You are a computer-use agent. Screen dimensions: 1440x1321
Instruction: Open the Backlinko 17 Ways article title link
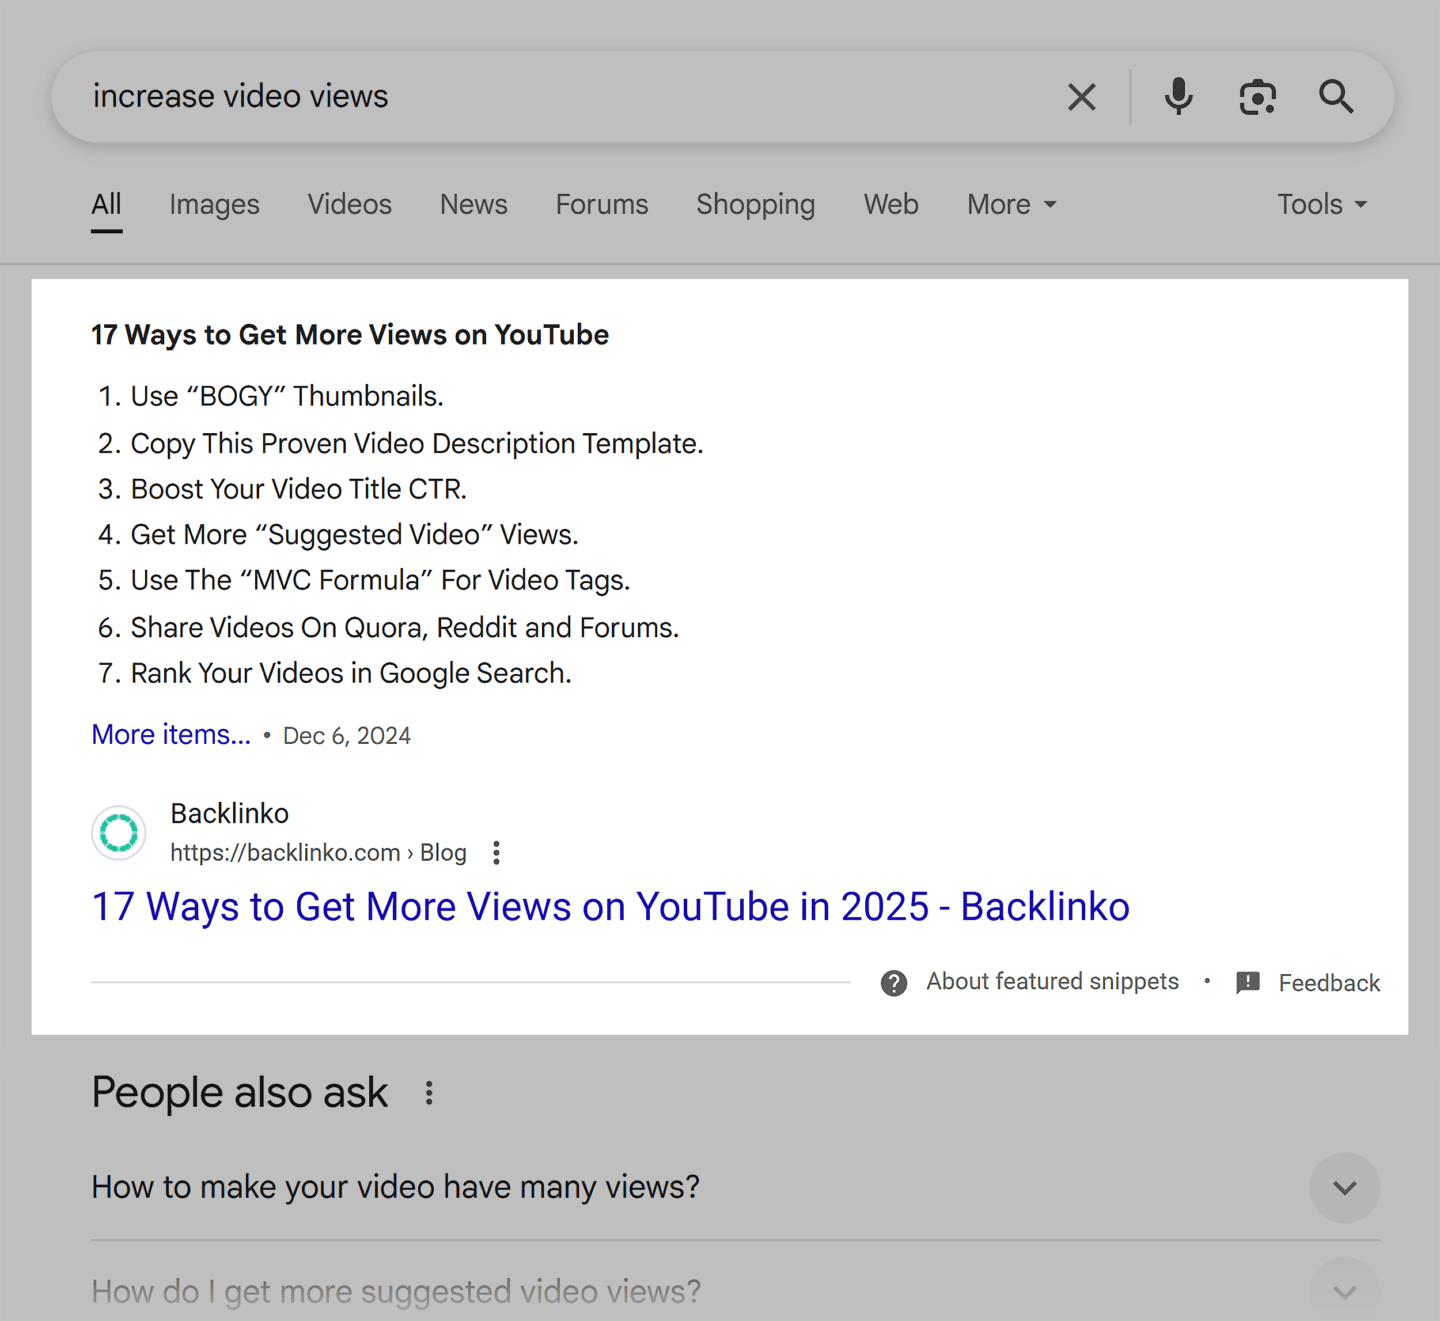coord(610,907)
